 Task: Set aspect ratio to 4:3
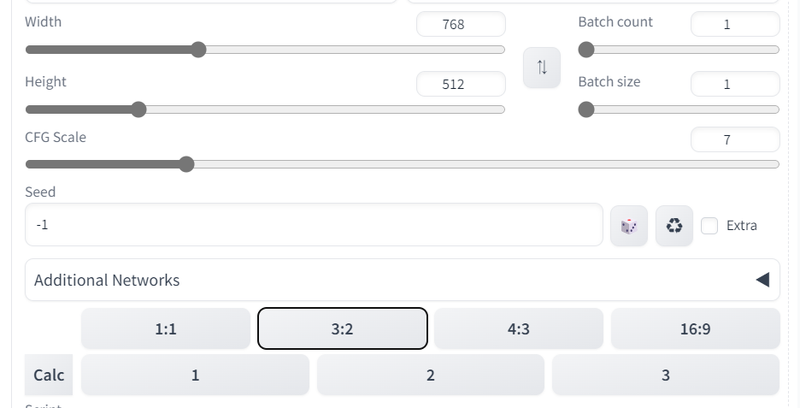[x=518, y=328]
